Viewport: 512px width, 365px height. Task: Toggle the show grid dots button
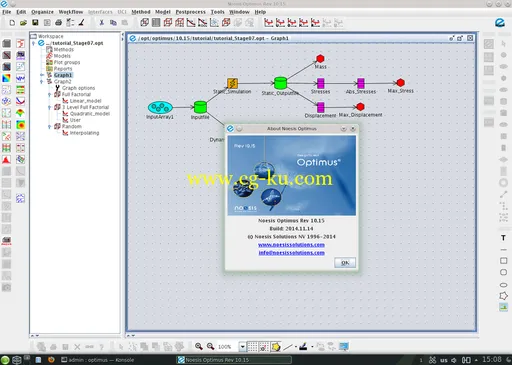[252, 347]
